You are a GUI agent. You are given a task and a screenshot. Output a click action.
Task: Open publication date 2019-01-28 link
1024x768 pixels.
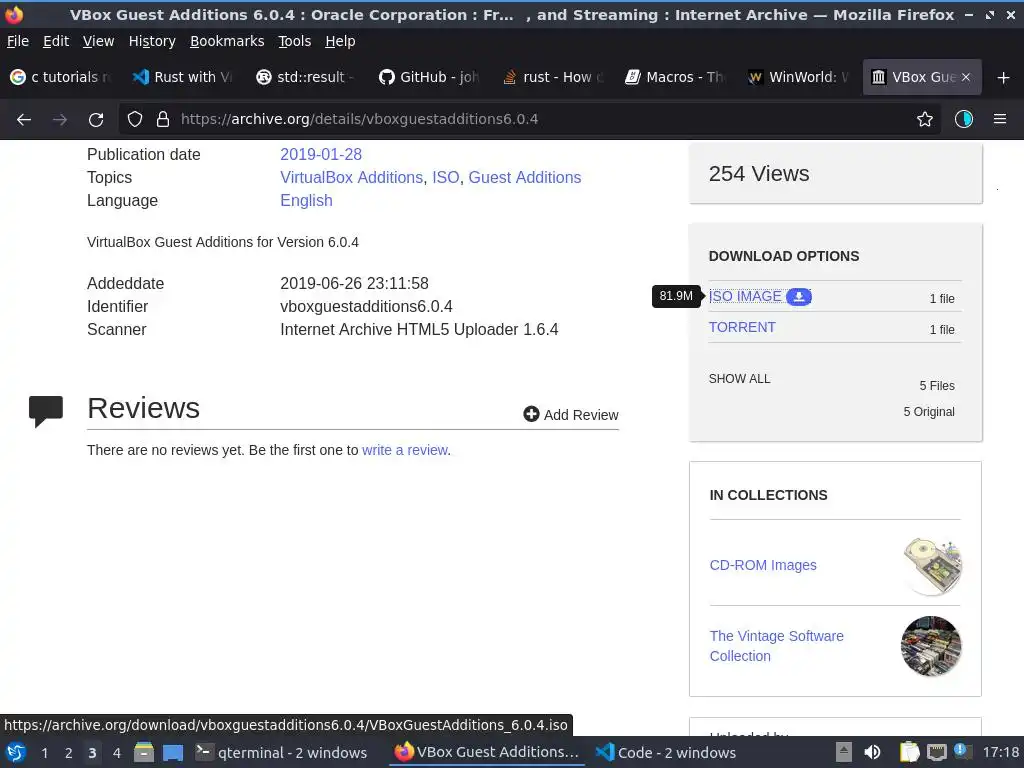point(321,154)
